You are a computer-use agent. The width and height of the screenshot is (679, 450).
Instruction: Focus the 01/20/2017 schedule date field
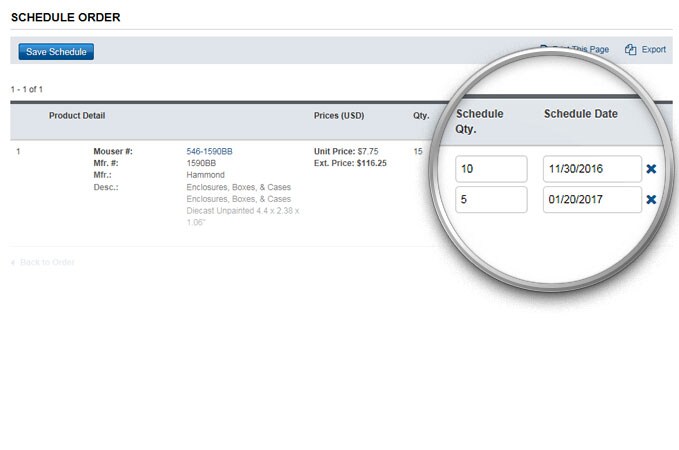(591, 200)
